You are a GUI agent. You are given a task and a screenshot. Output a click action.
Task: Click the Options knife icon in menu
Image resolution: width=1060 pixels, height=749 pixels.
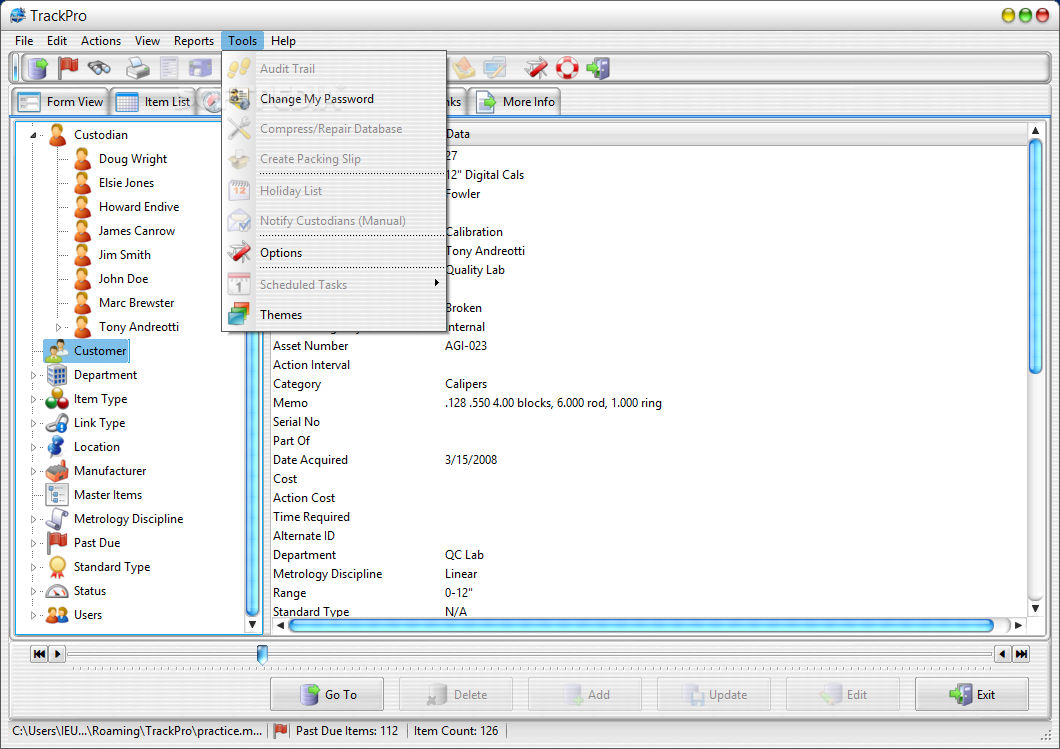coord(239,253)
